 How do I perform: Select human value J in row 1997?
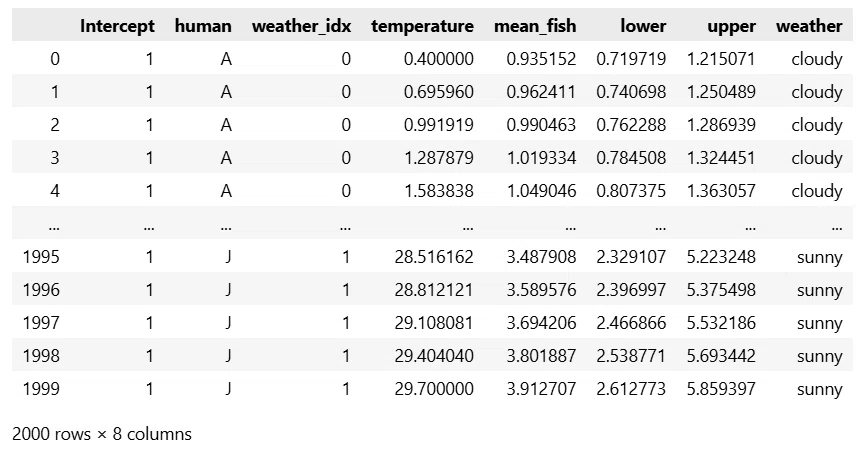[x=228, y=323]
